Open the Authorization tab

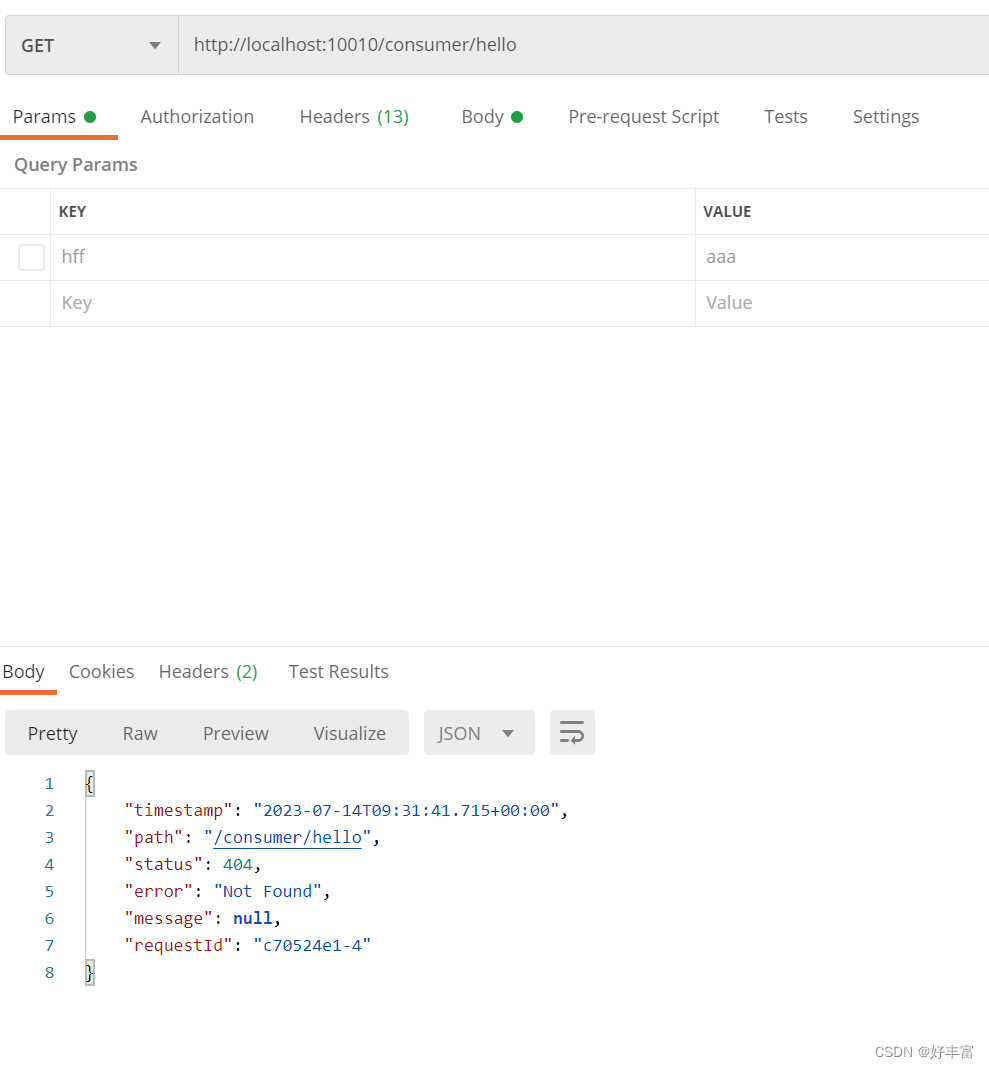click(197, 117)
